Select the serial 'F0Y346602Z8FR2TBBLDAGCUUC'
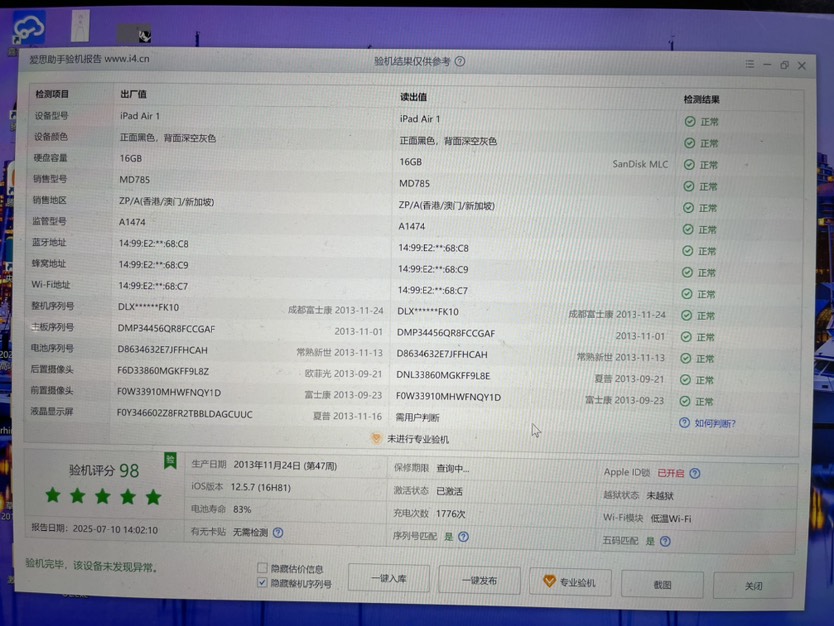The image size is (834, 626). pyautogui.click(x=185, y=414)
